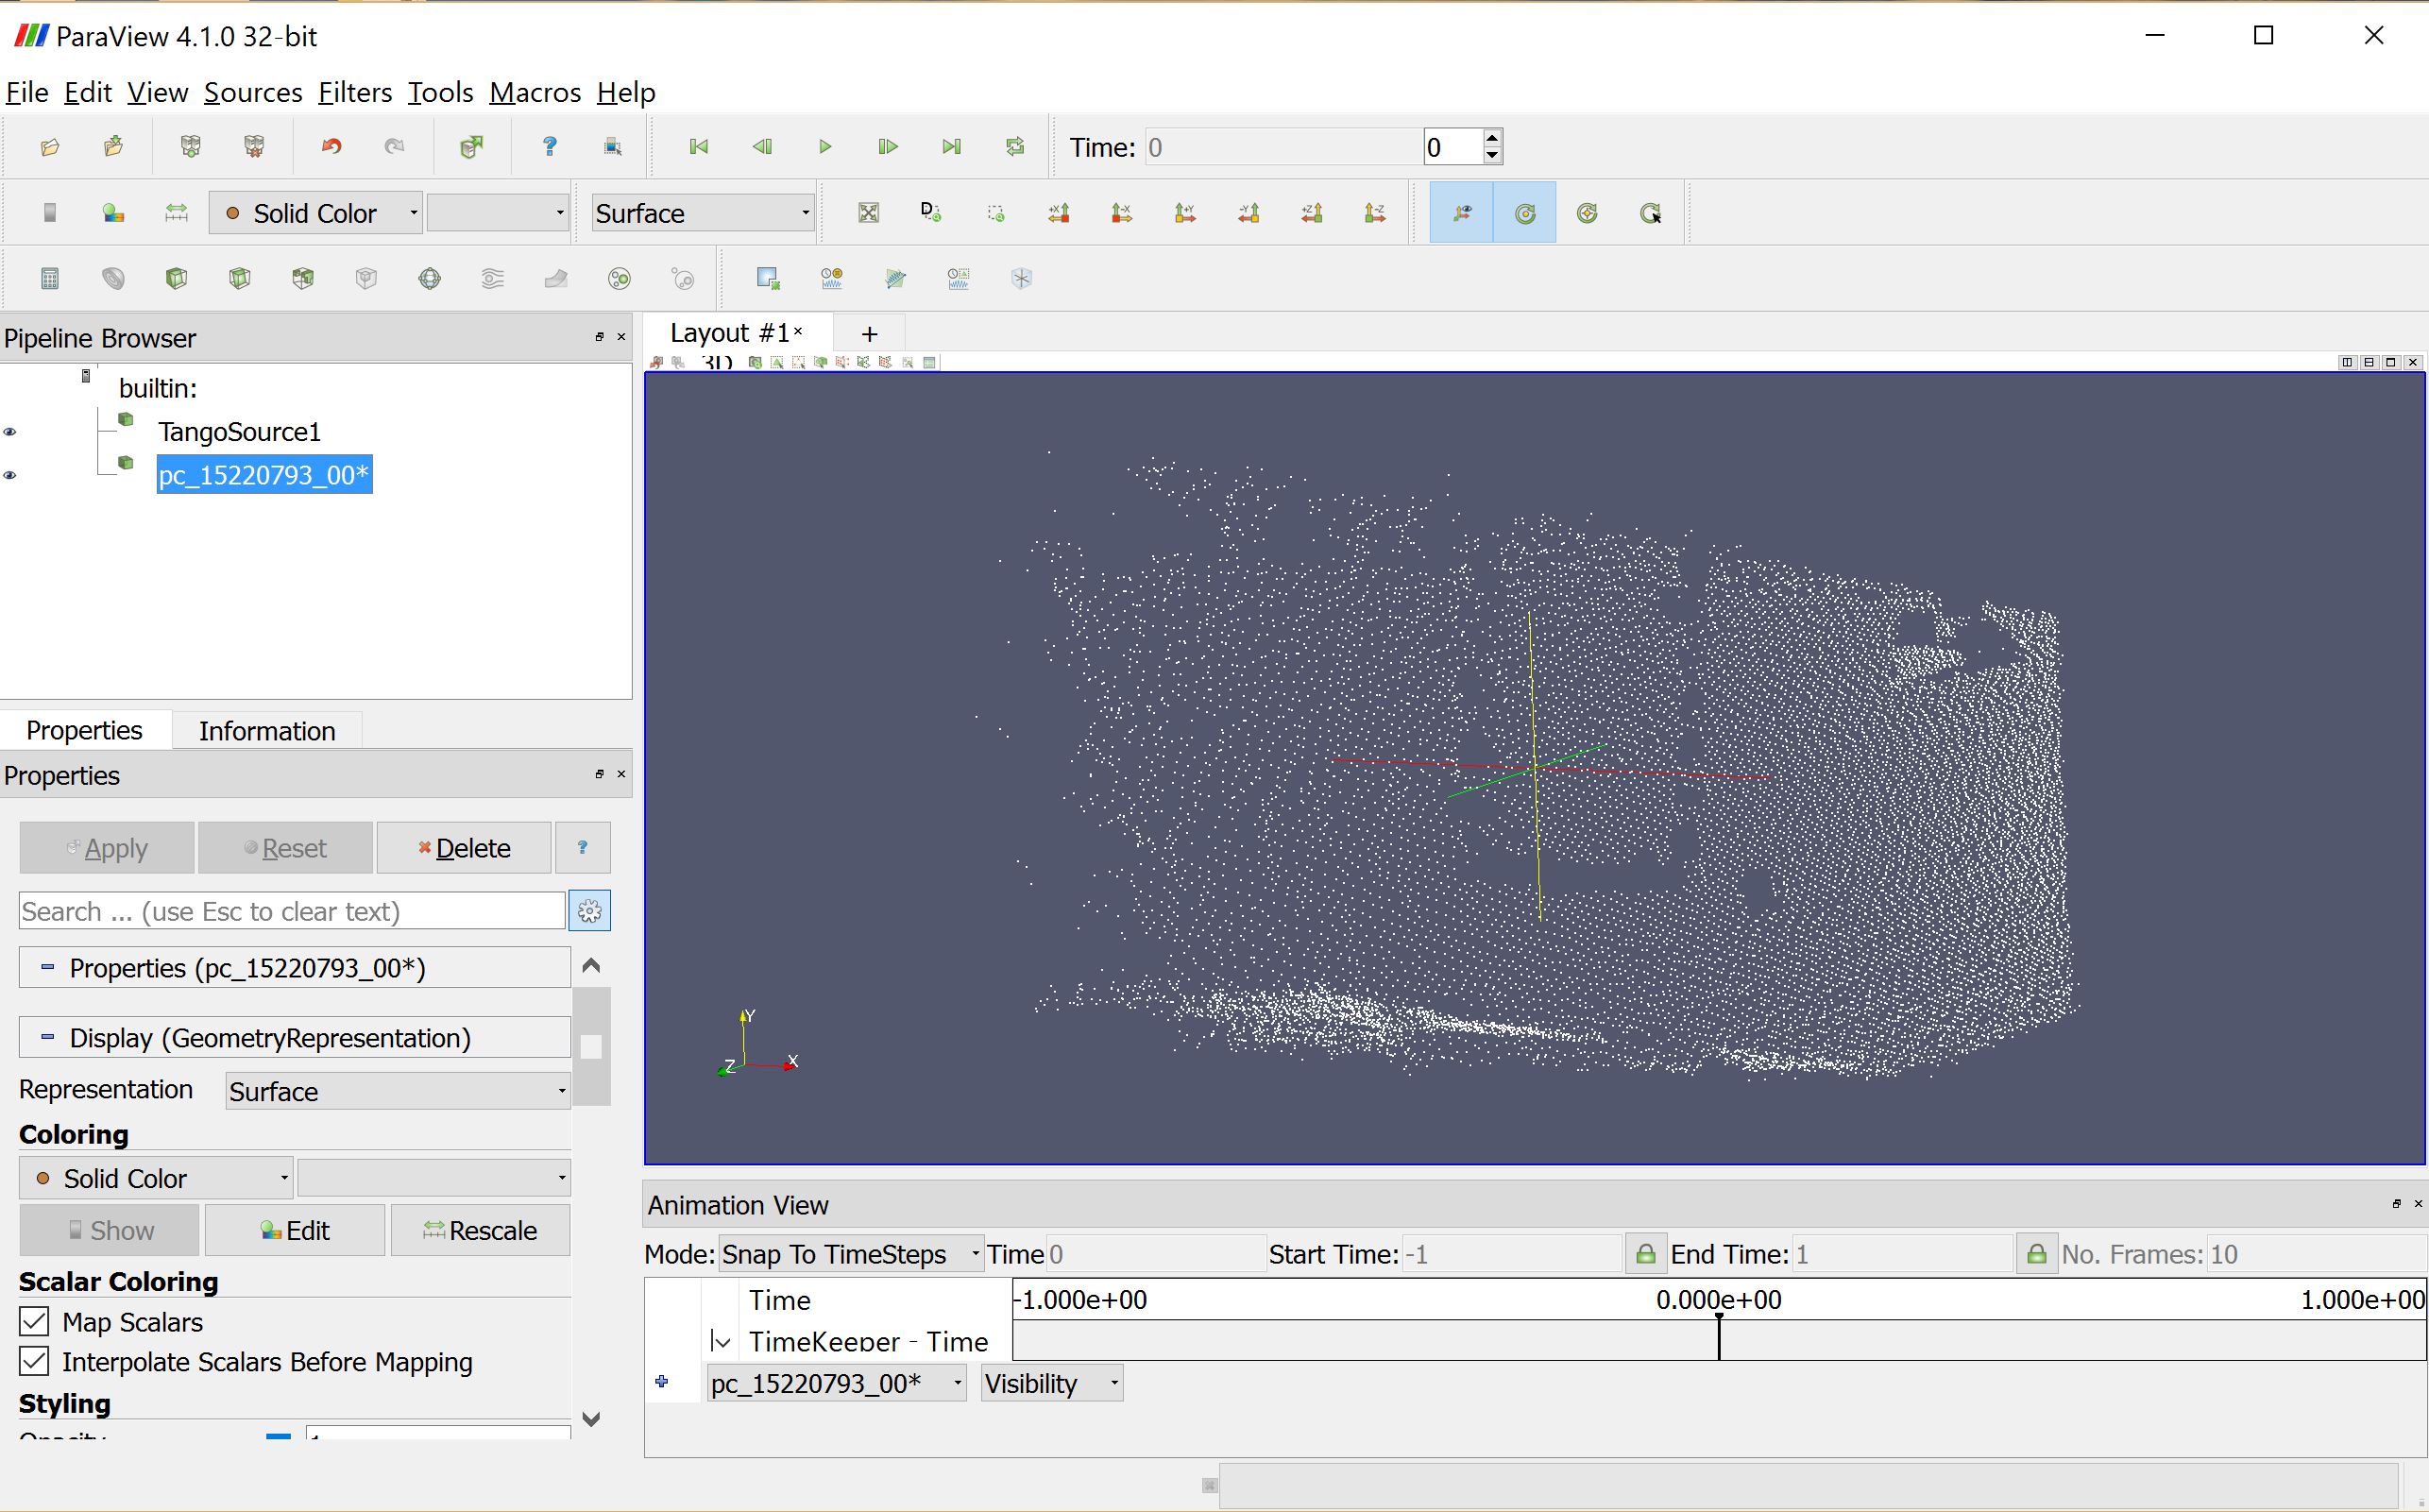Play the animation
This screenshot has width=2429, height=1512.
(825, 147)
